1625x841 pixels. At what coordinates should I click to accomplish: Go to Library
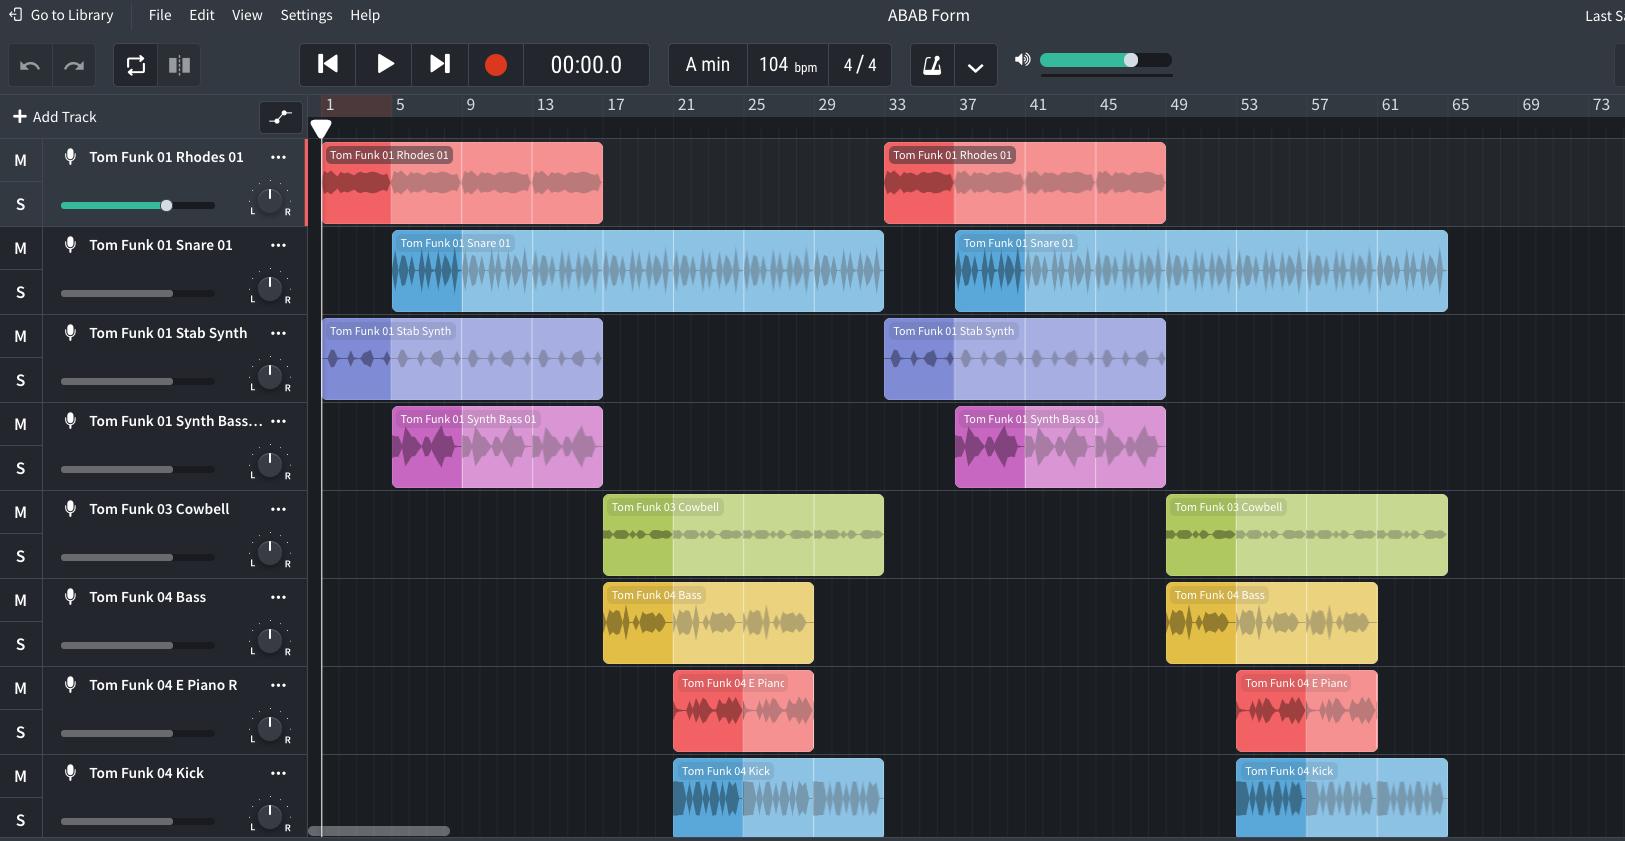click(61, 15)
